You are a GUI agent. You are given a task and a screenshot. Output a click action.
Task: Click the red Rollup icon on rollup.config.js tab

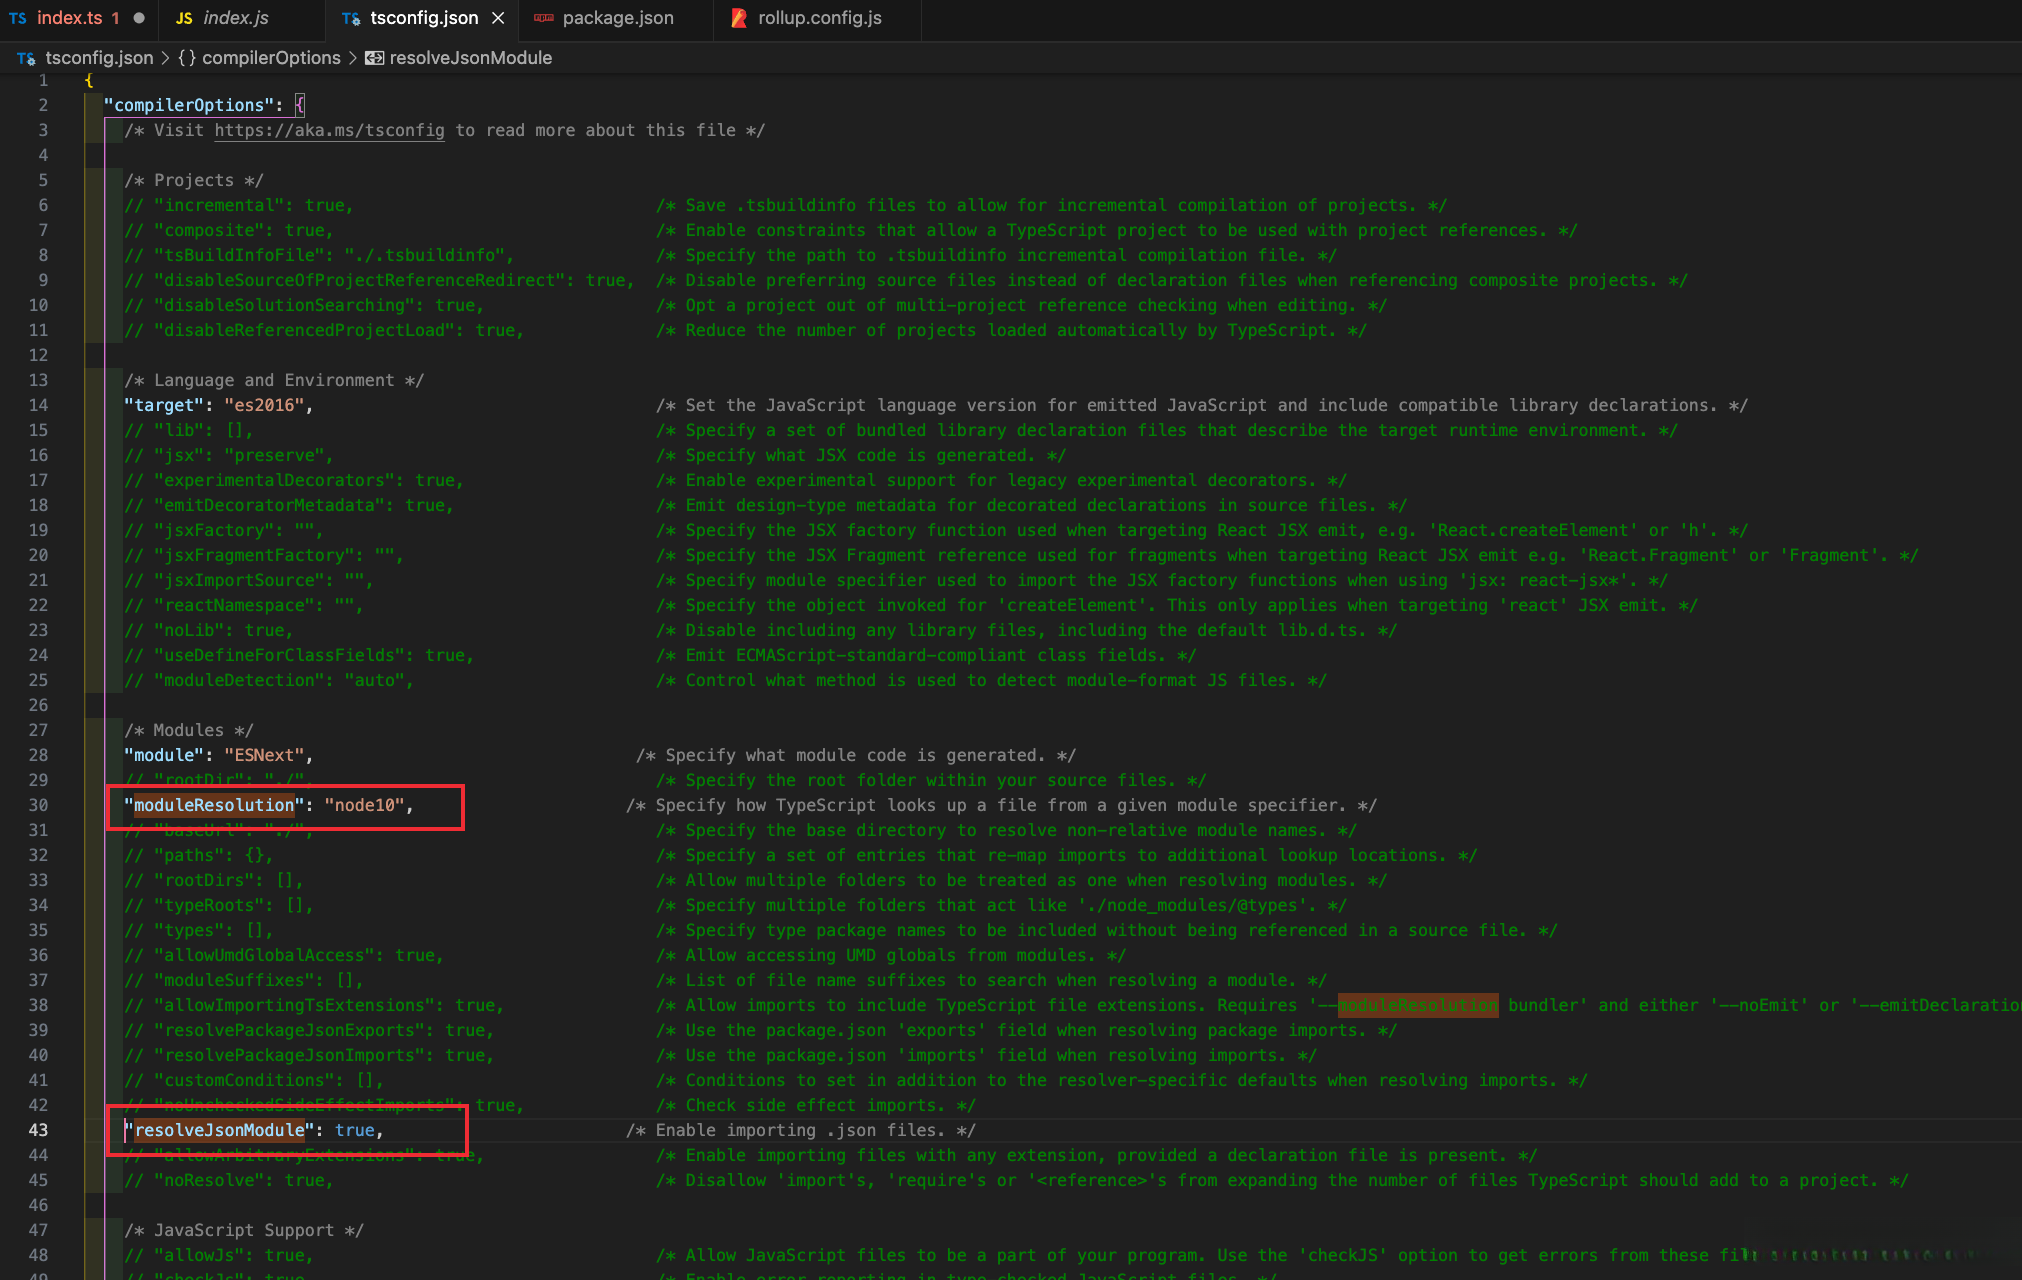click(739, 18)
